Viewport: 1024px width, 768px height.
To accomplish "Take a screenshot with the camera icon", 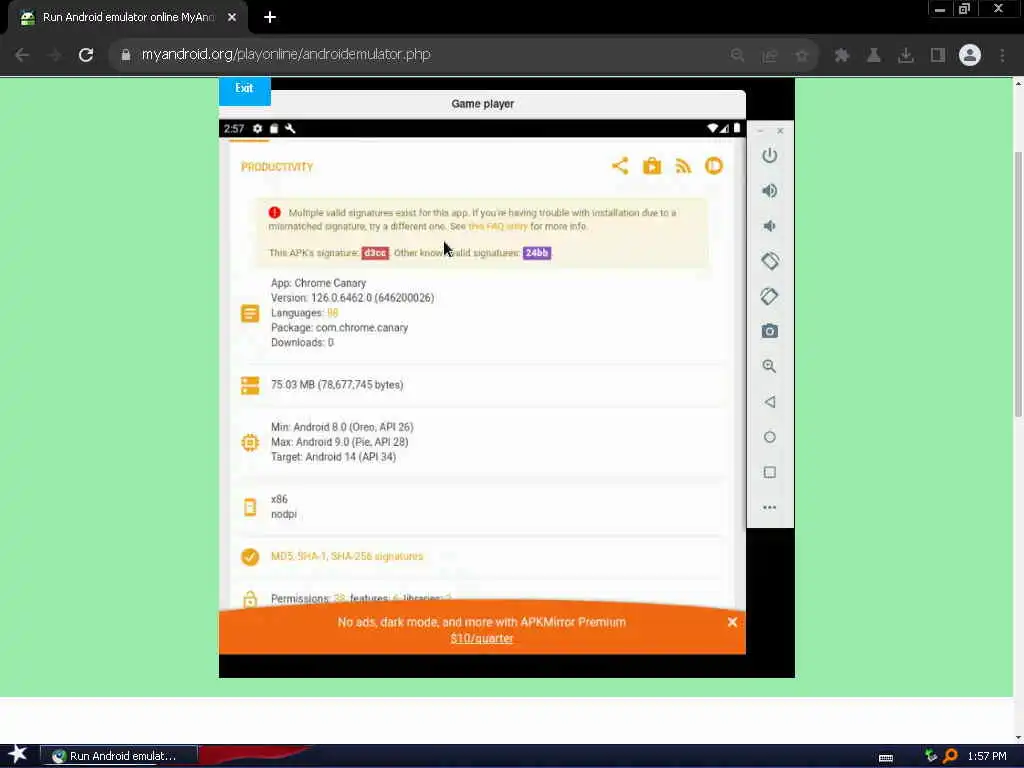I will click(769, 331).
